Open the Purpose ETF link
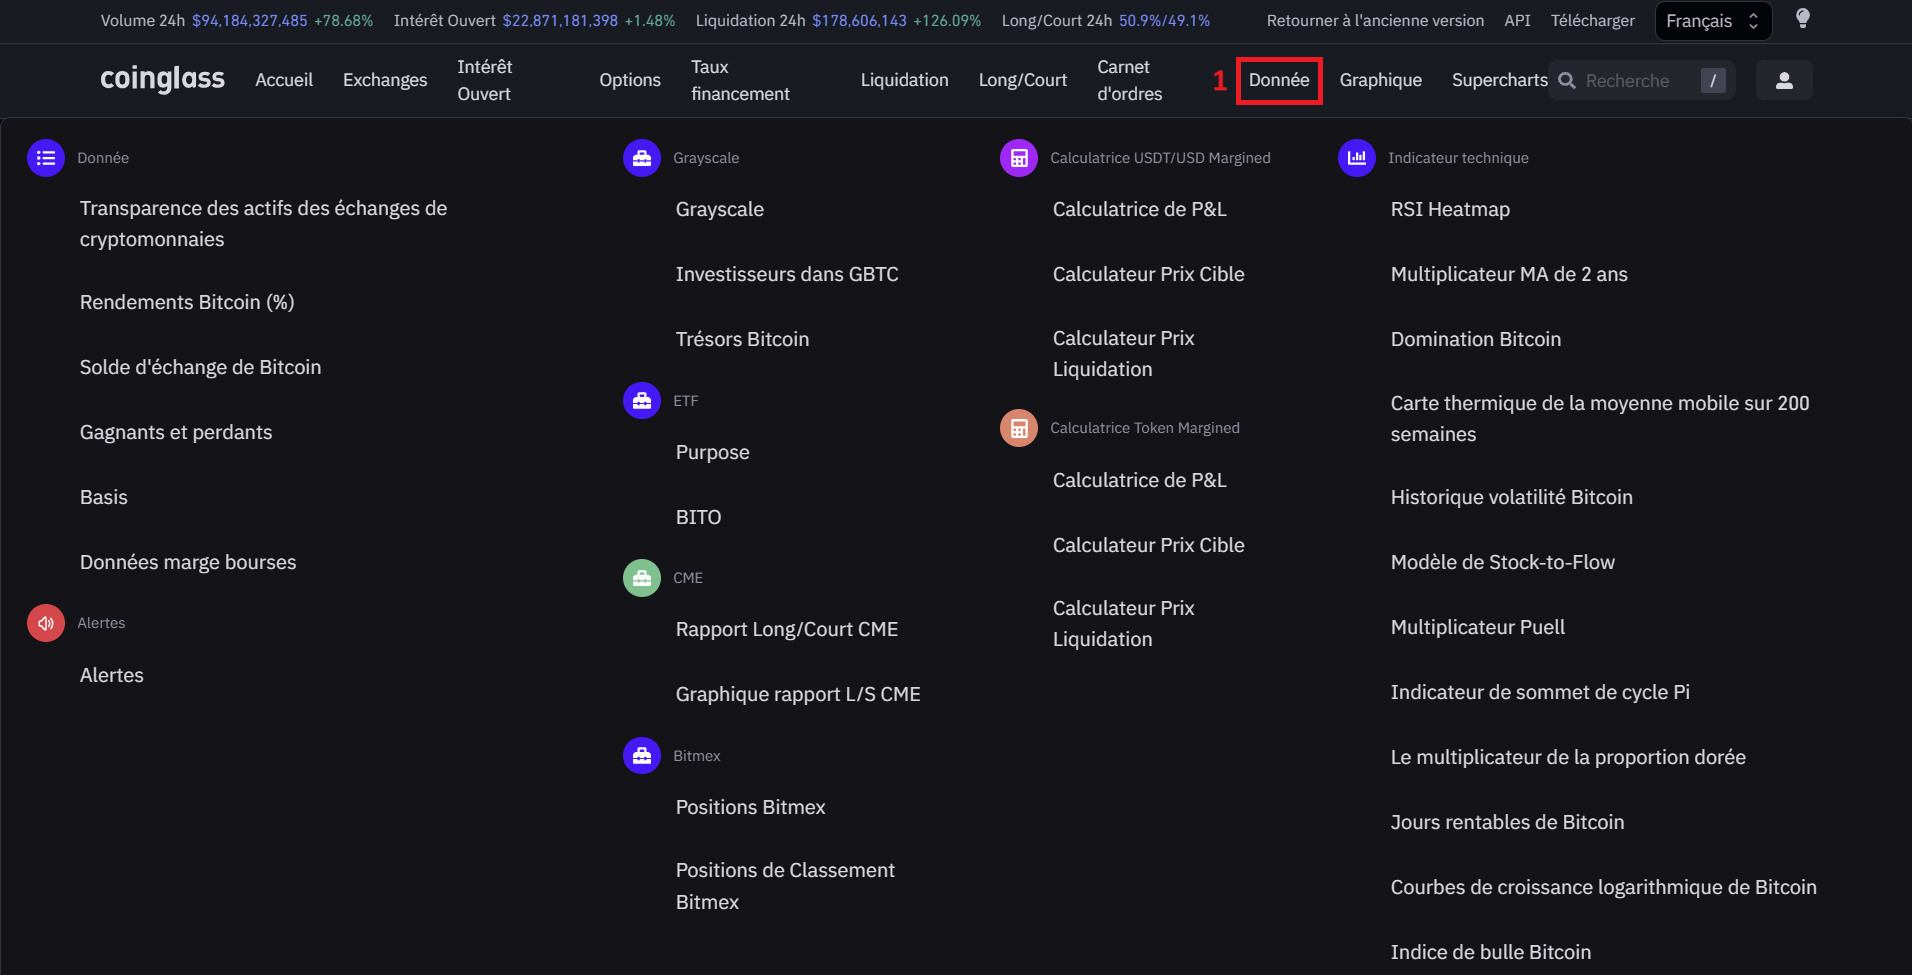The image size is (1912, 975). [713, 452]
